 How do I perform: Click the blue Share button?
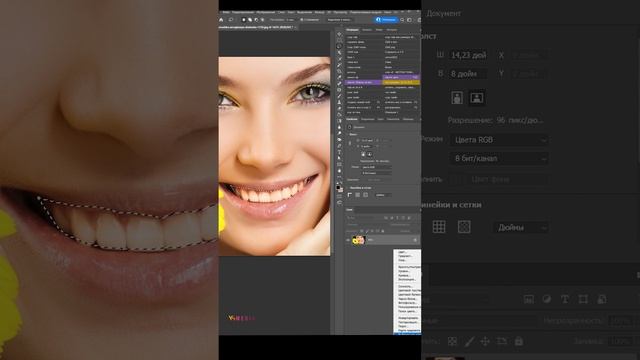click(386, 20)
